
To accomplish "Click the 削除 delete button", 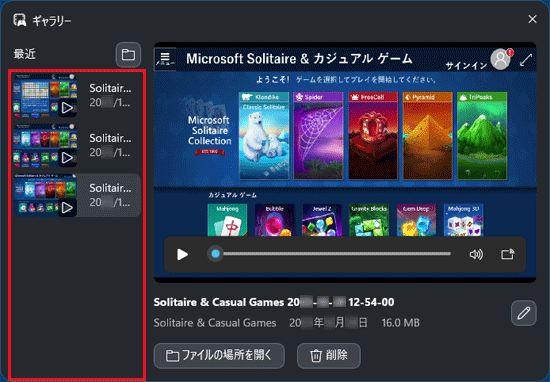I will click(329, 356).
